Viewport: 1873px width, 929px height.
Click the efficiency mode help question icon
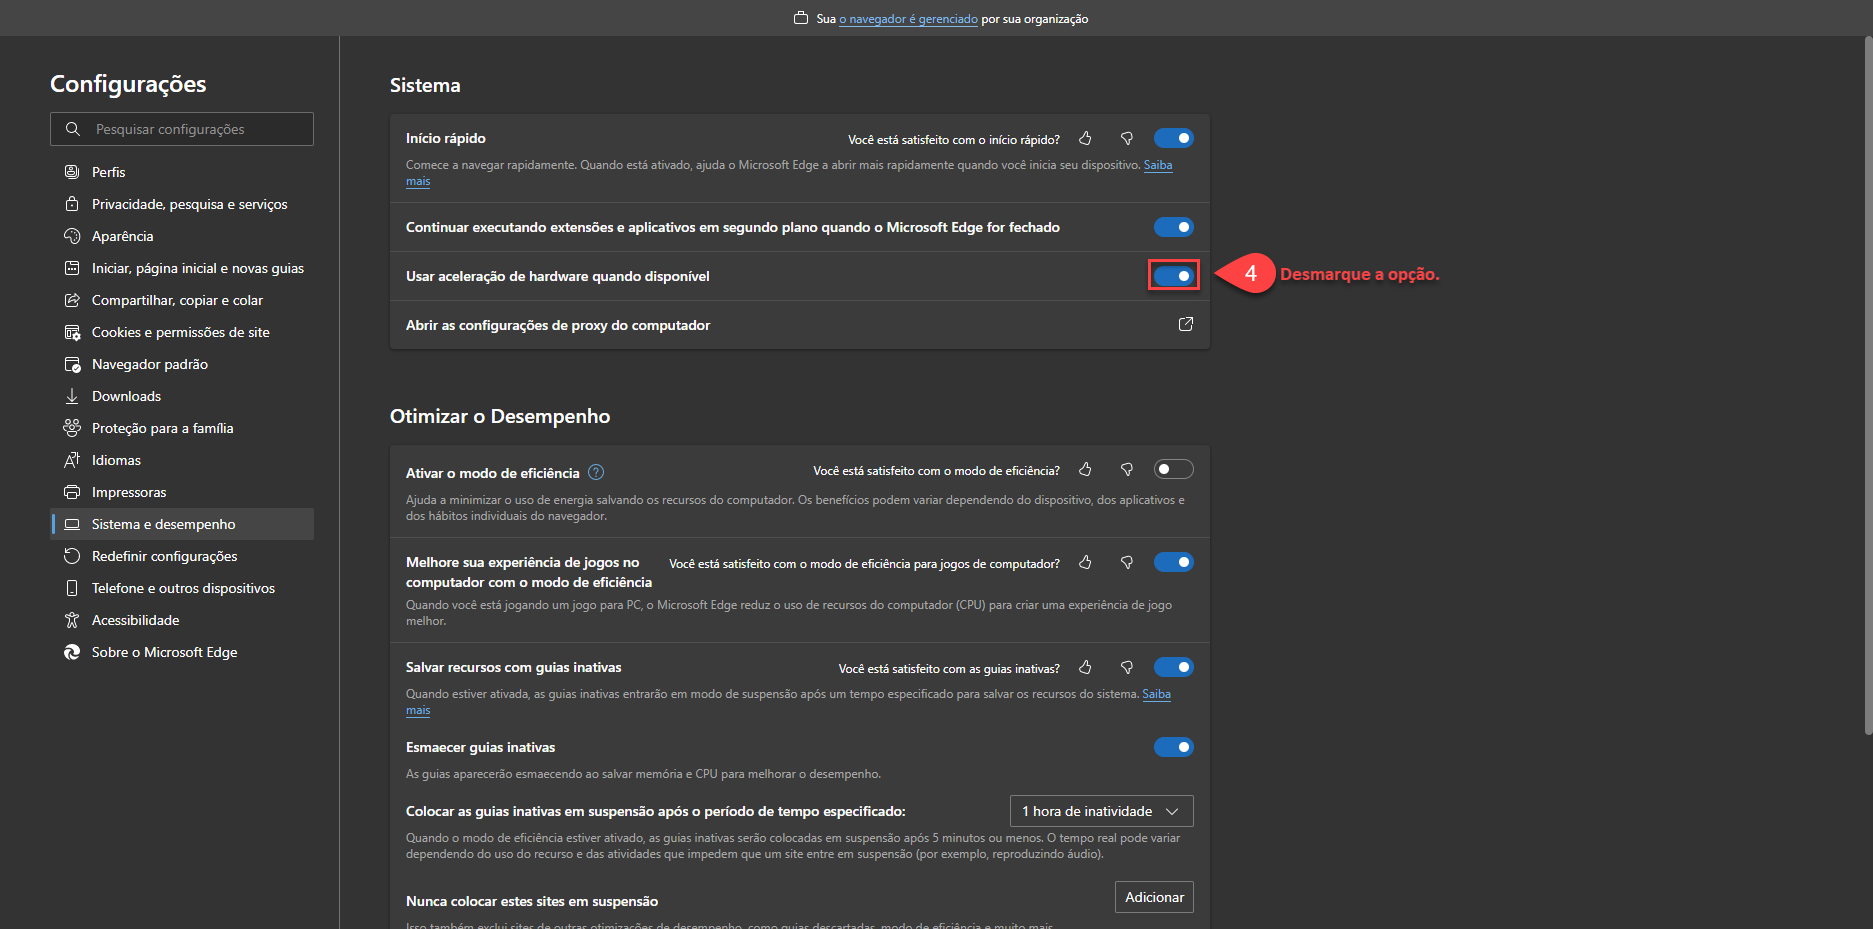click(596, 472)
